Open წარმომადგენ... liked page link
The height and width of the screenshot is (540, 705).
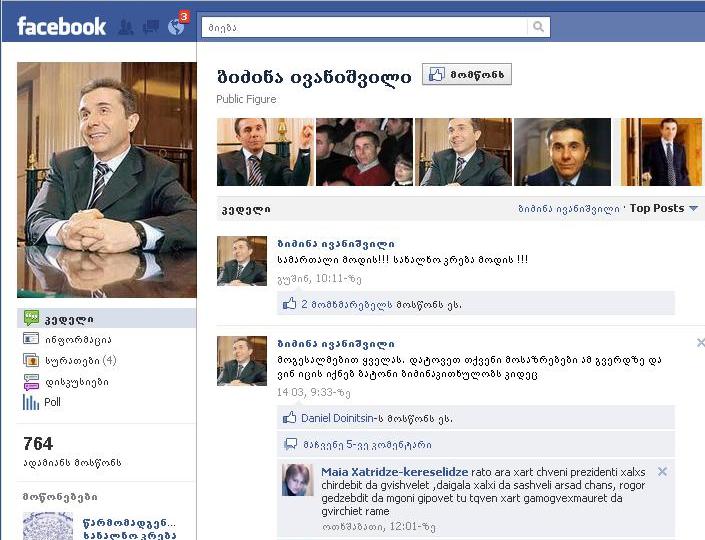pos(129,529)
